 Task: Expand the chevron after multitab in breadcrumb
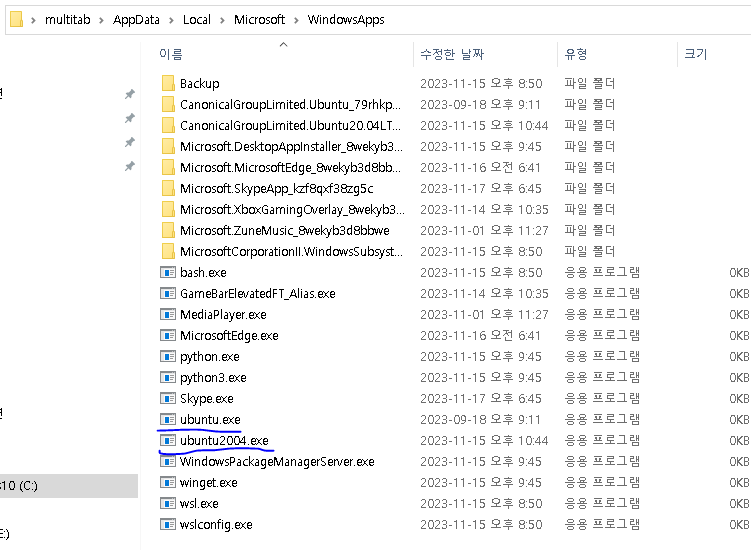coord(101,20)
